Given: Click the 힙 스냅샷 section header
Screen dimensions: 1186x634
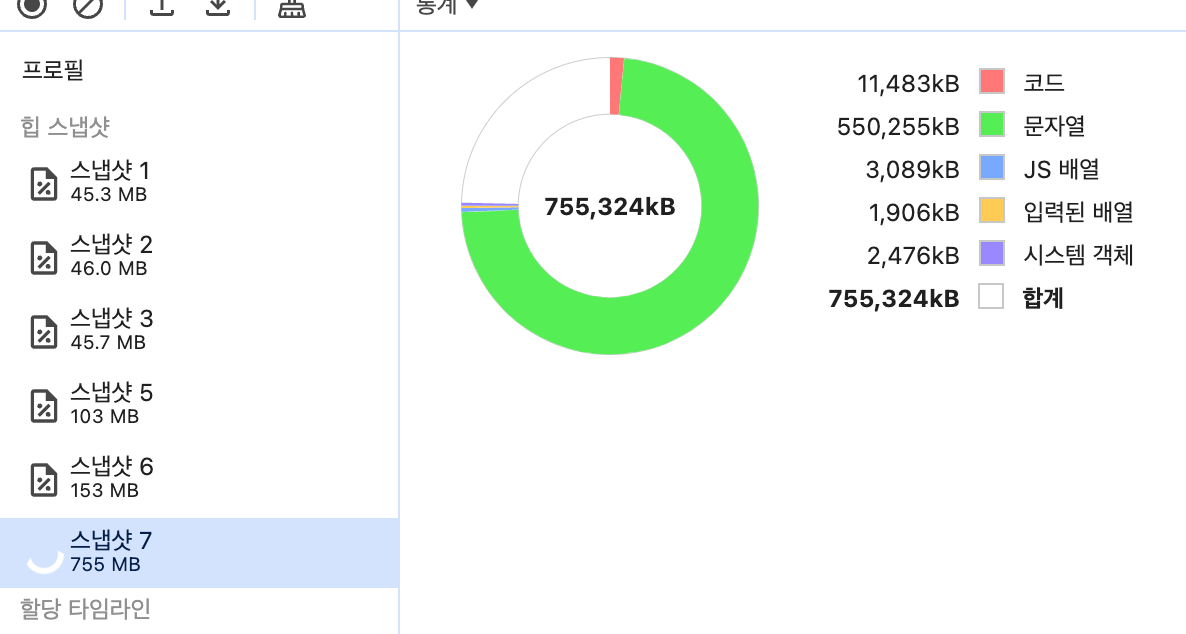Looking at the screenshot, I should point(65,126).
